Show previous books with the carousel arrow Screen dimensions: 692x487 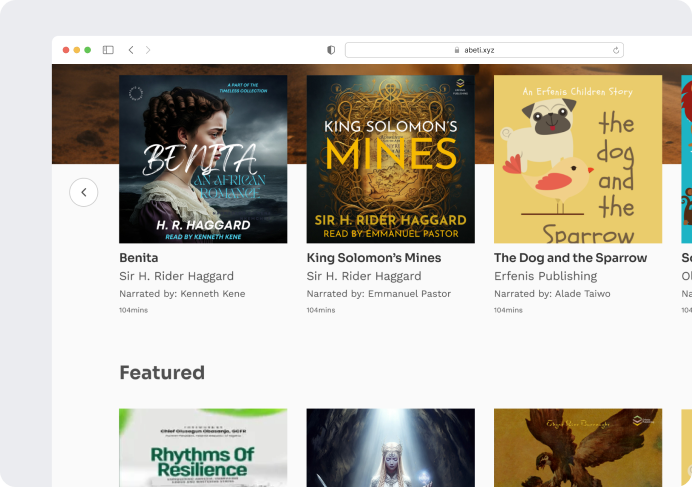[x=83, y=192]
